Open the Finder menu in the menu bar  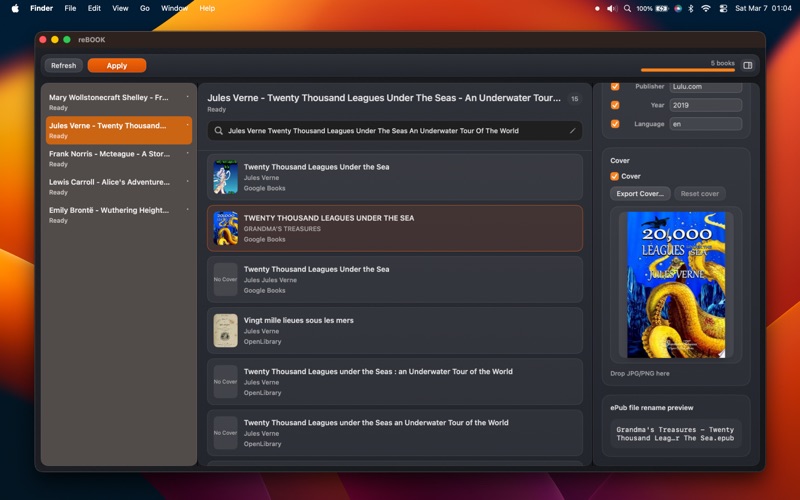(41, 8)
